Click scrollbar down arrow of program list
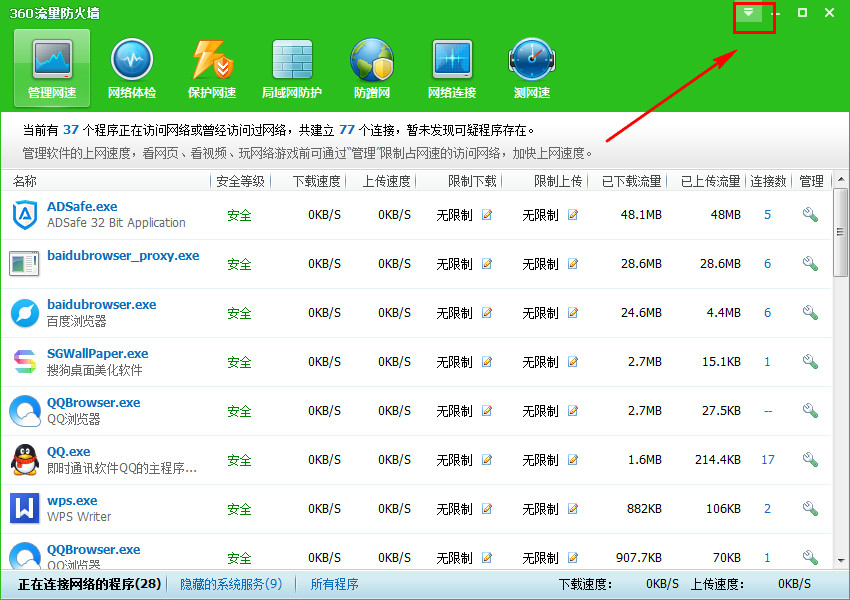This screenshot has height=600, width=850. point(841,561)
